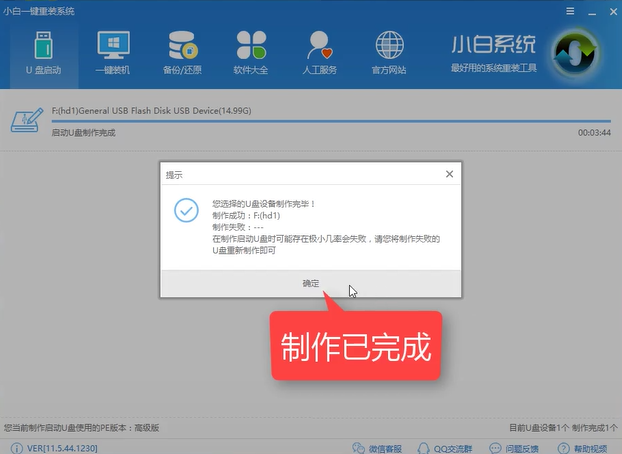Viewport: 622px width, 454px height.
Task: Click 您选择的U盘设备制作完毕 message
Action: pyautogui.click(x=264, y=204)
